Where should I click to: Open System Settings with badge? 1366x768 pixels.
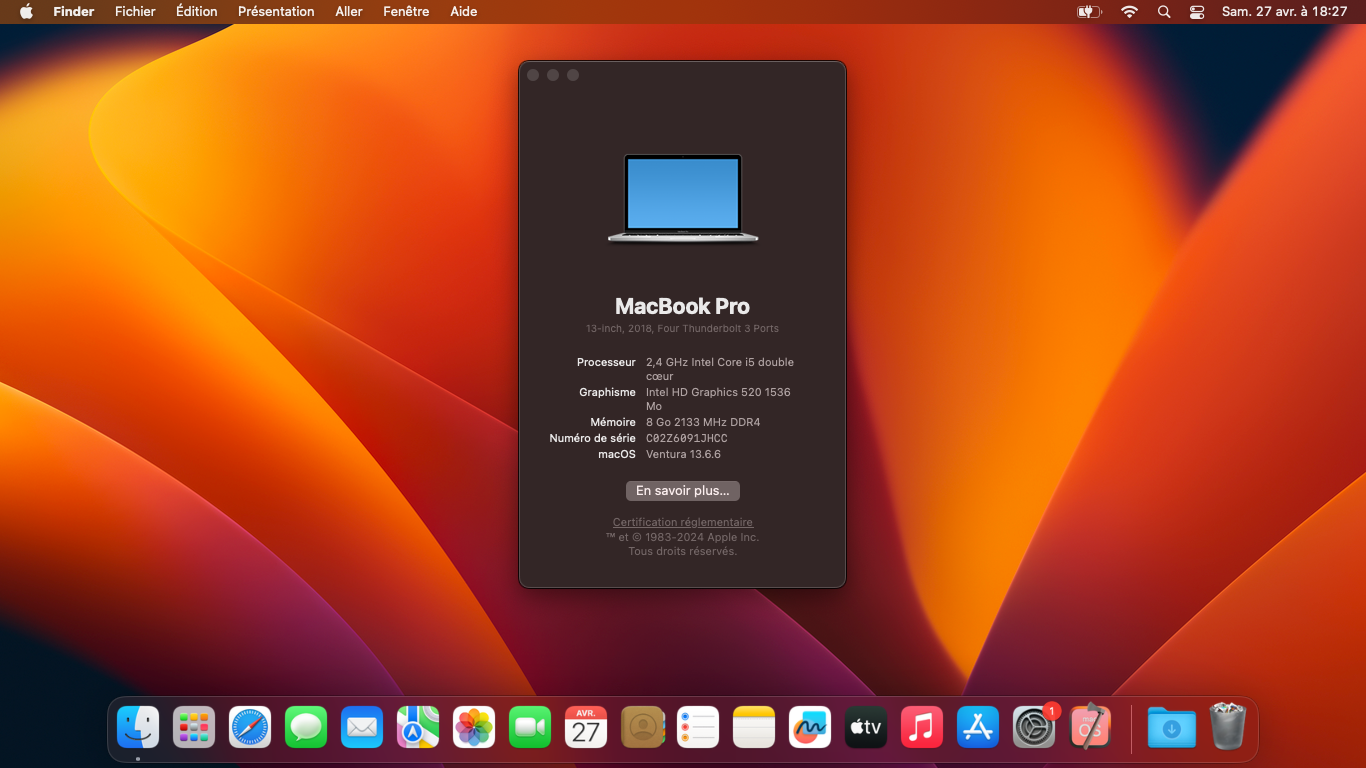[x=1034, y=727]
